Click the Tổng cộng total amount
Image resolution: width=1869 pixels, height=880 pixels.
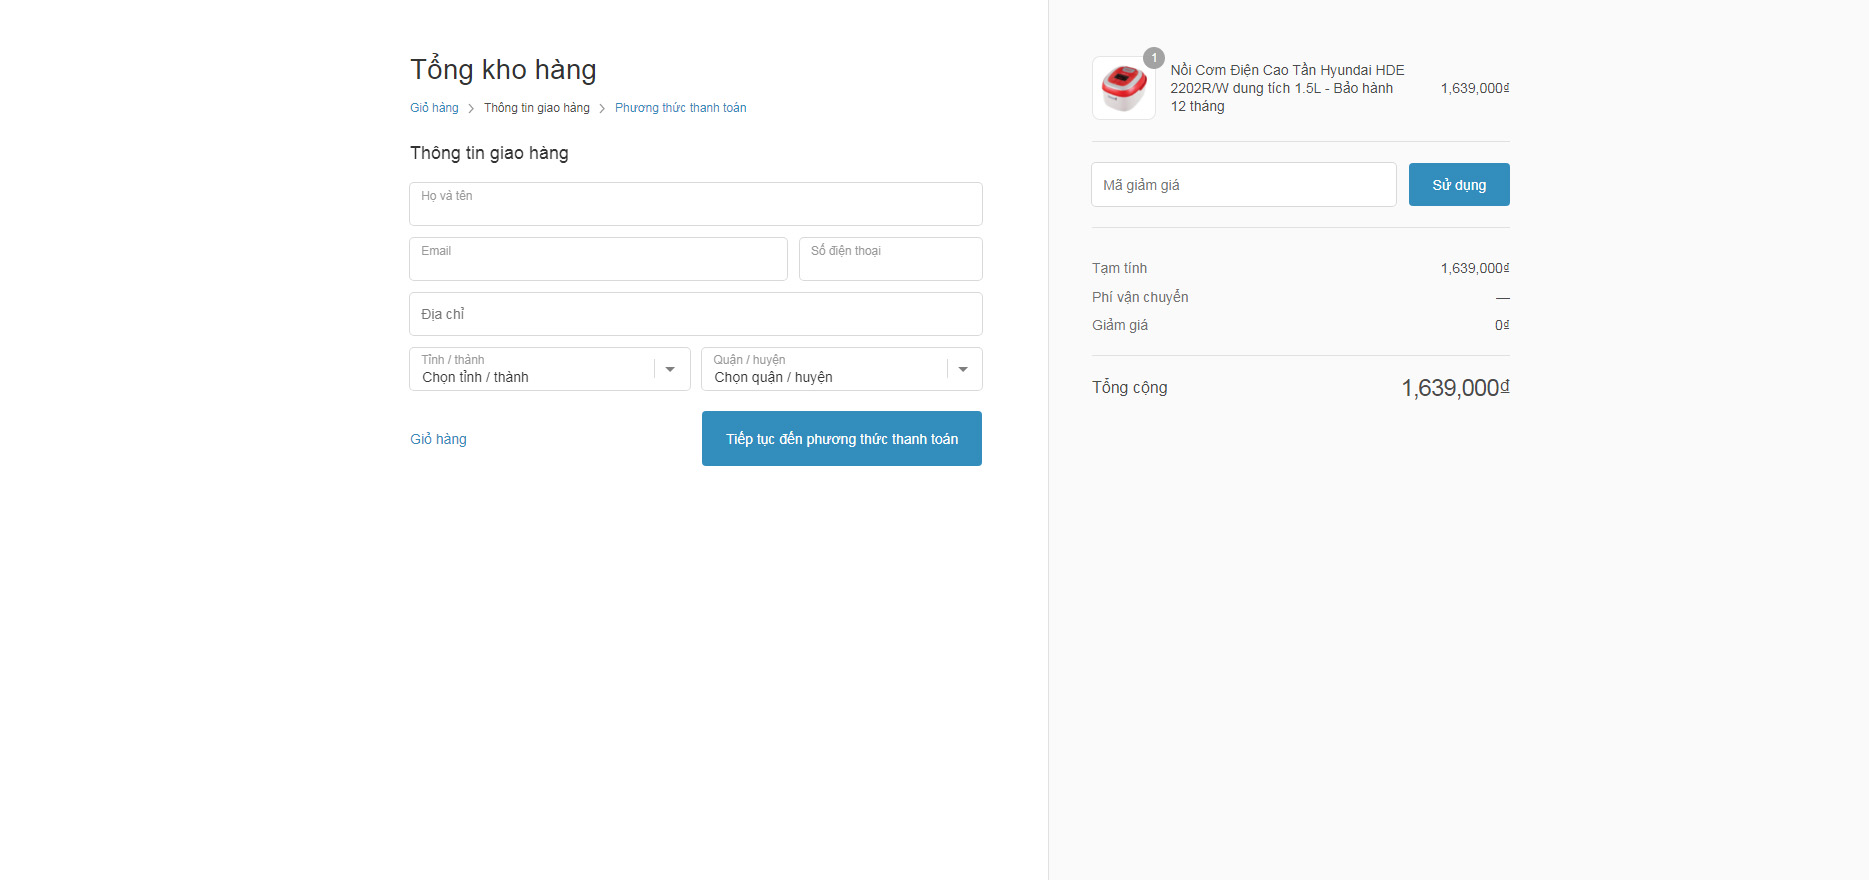[x=1454, y=388]
